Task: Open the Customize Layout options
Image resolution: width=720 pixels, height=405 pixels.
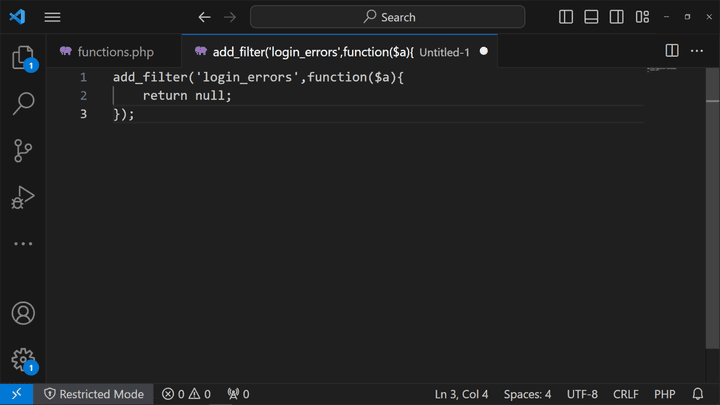Action: pos(642,17)
